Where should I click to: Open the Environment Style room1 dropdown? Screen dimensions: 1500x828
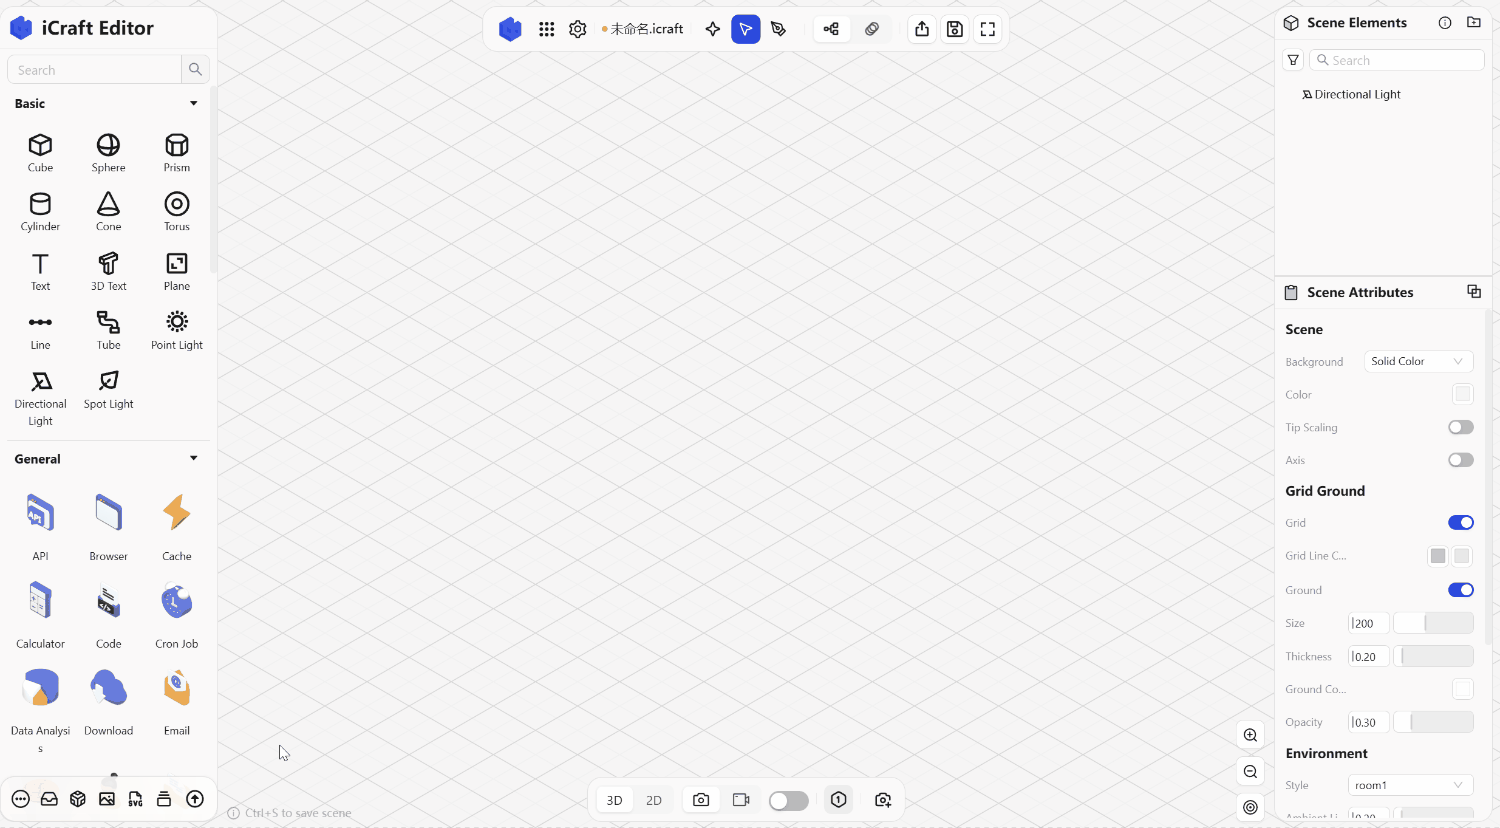(x=1410, y=785)
